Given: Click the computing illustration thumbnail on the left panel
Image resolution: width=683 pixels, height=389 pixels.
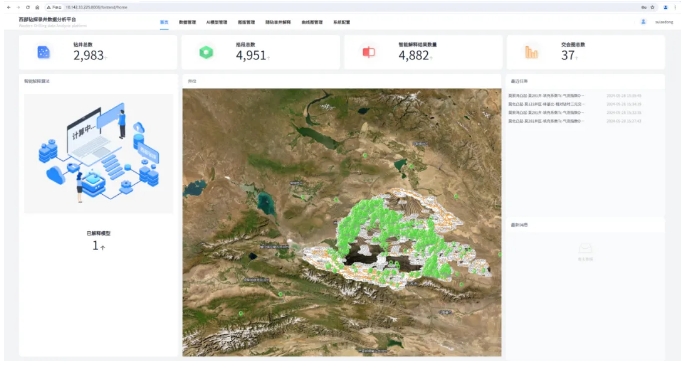Looking at the screenshot, I should coord(99,153).
